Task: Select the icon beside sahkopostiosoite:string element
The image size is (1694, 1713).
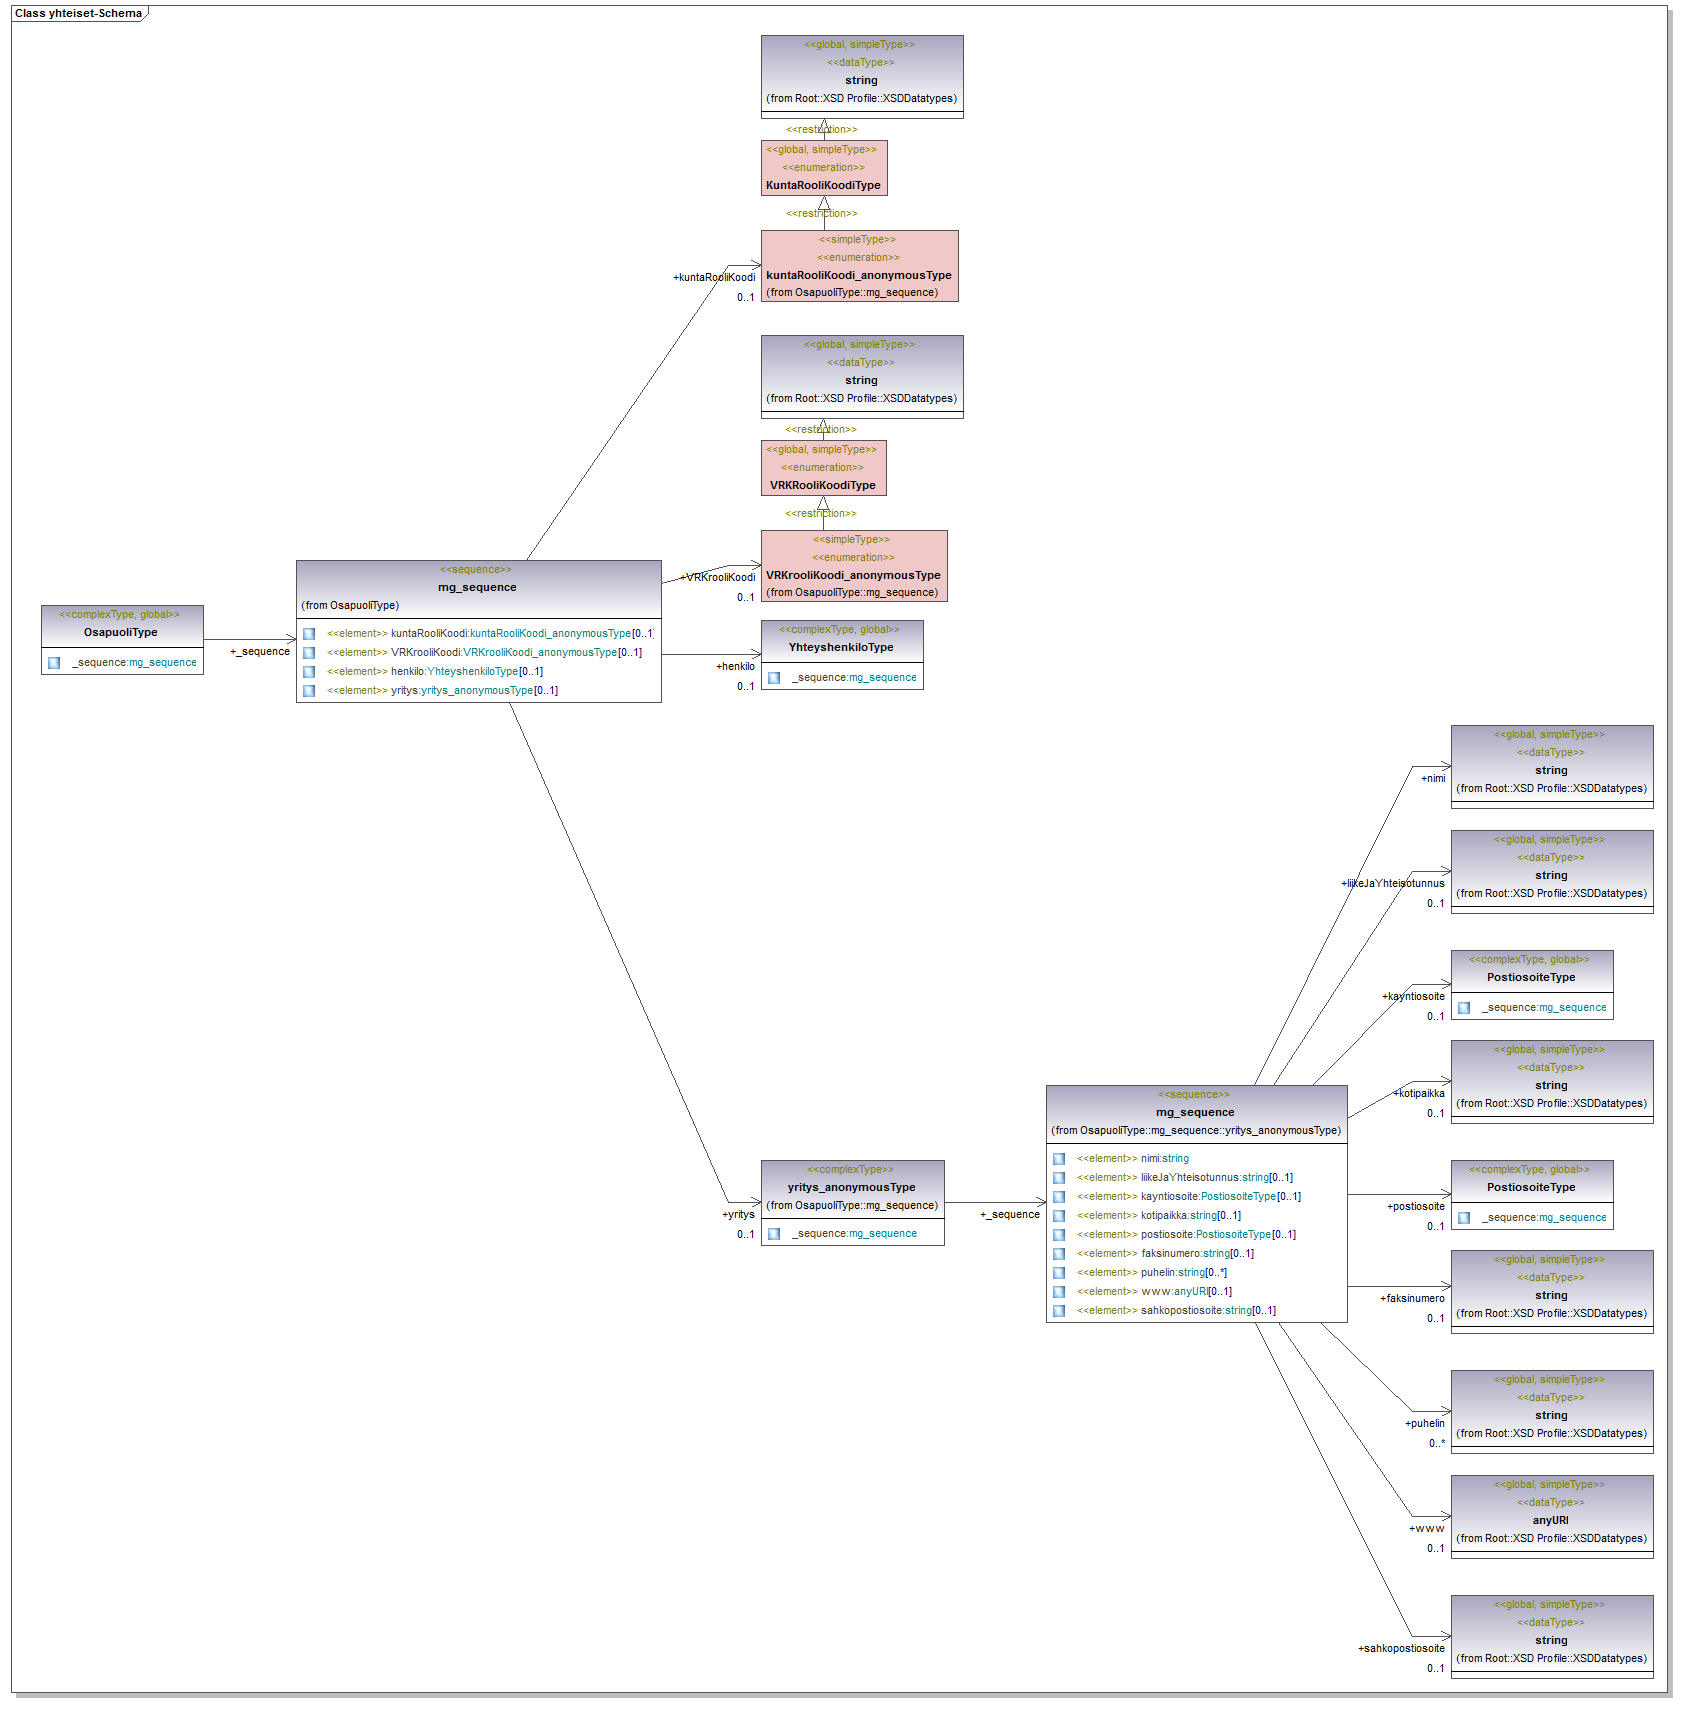Action: coord(1059,1311)
